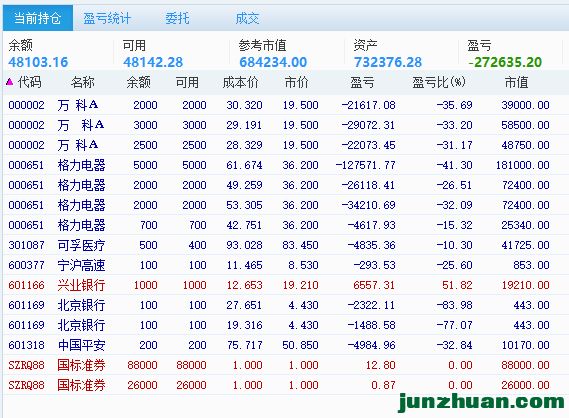
Task: Select the 中国平安 601318 row
Action: (x=279, y=345)
